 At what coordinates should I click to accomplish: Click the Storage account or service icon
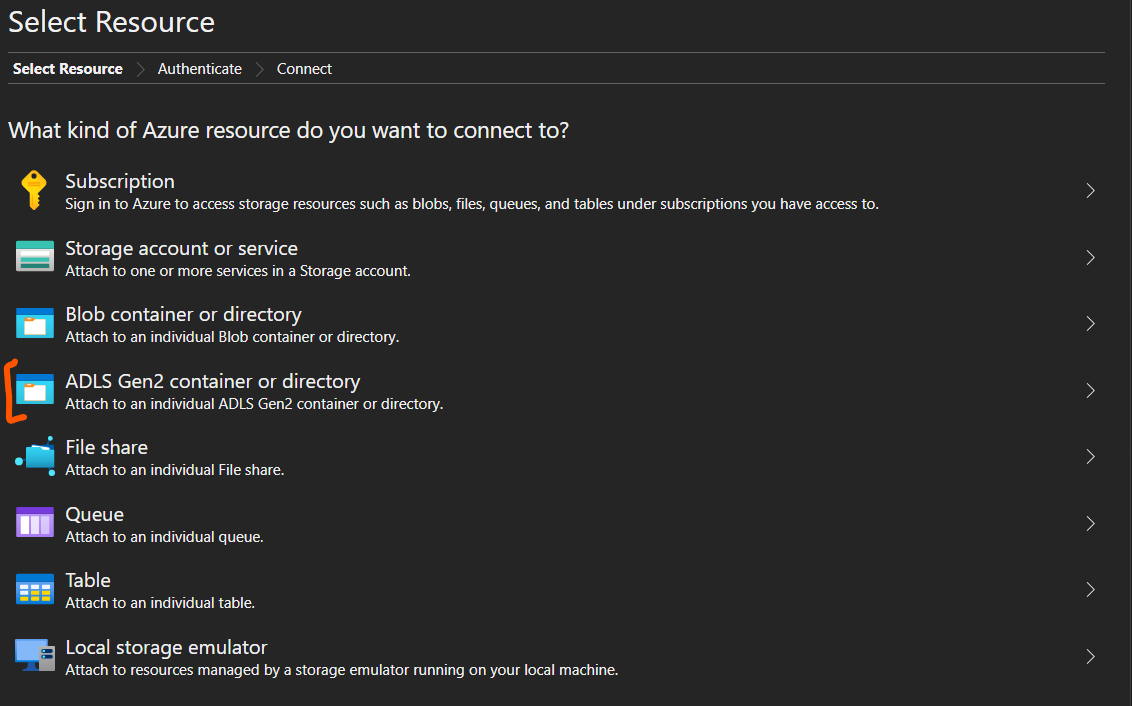pos(33,257)
